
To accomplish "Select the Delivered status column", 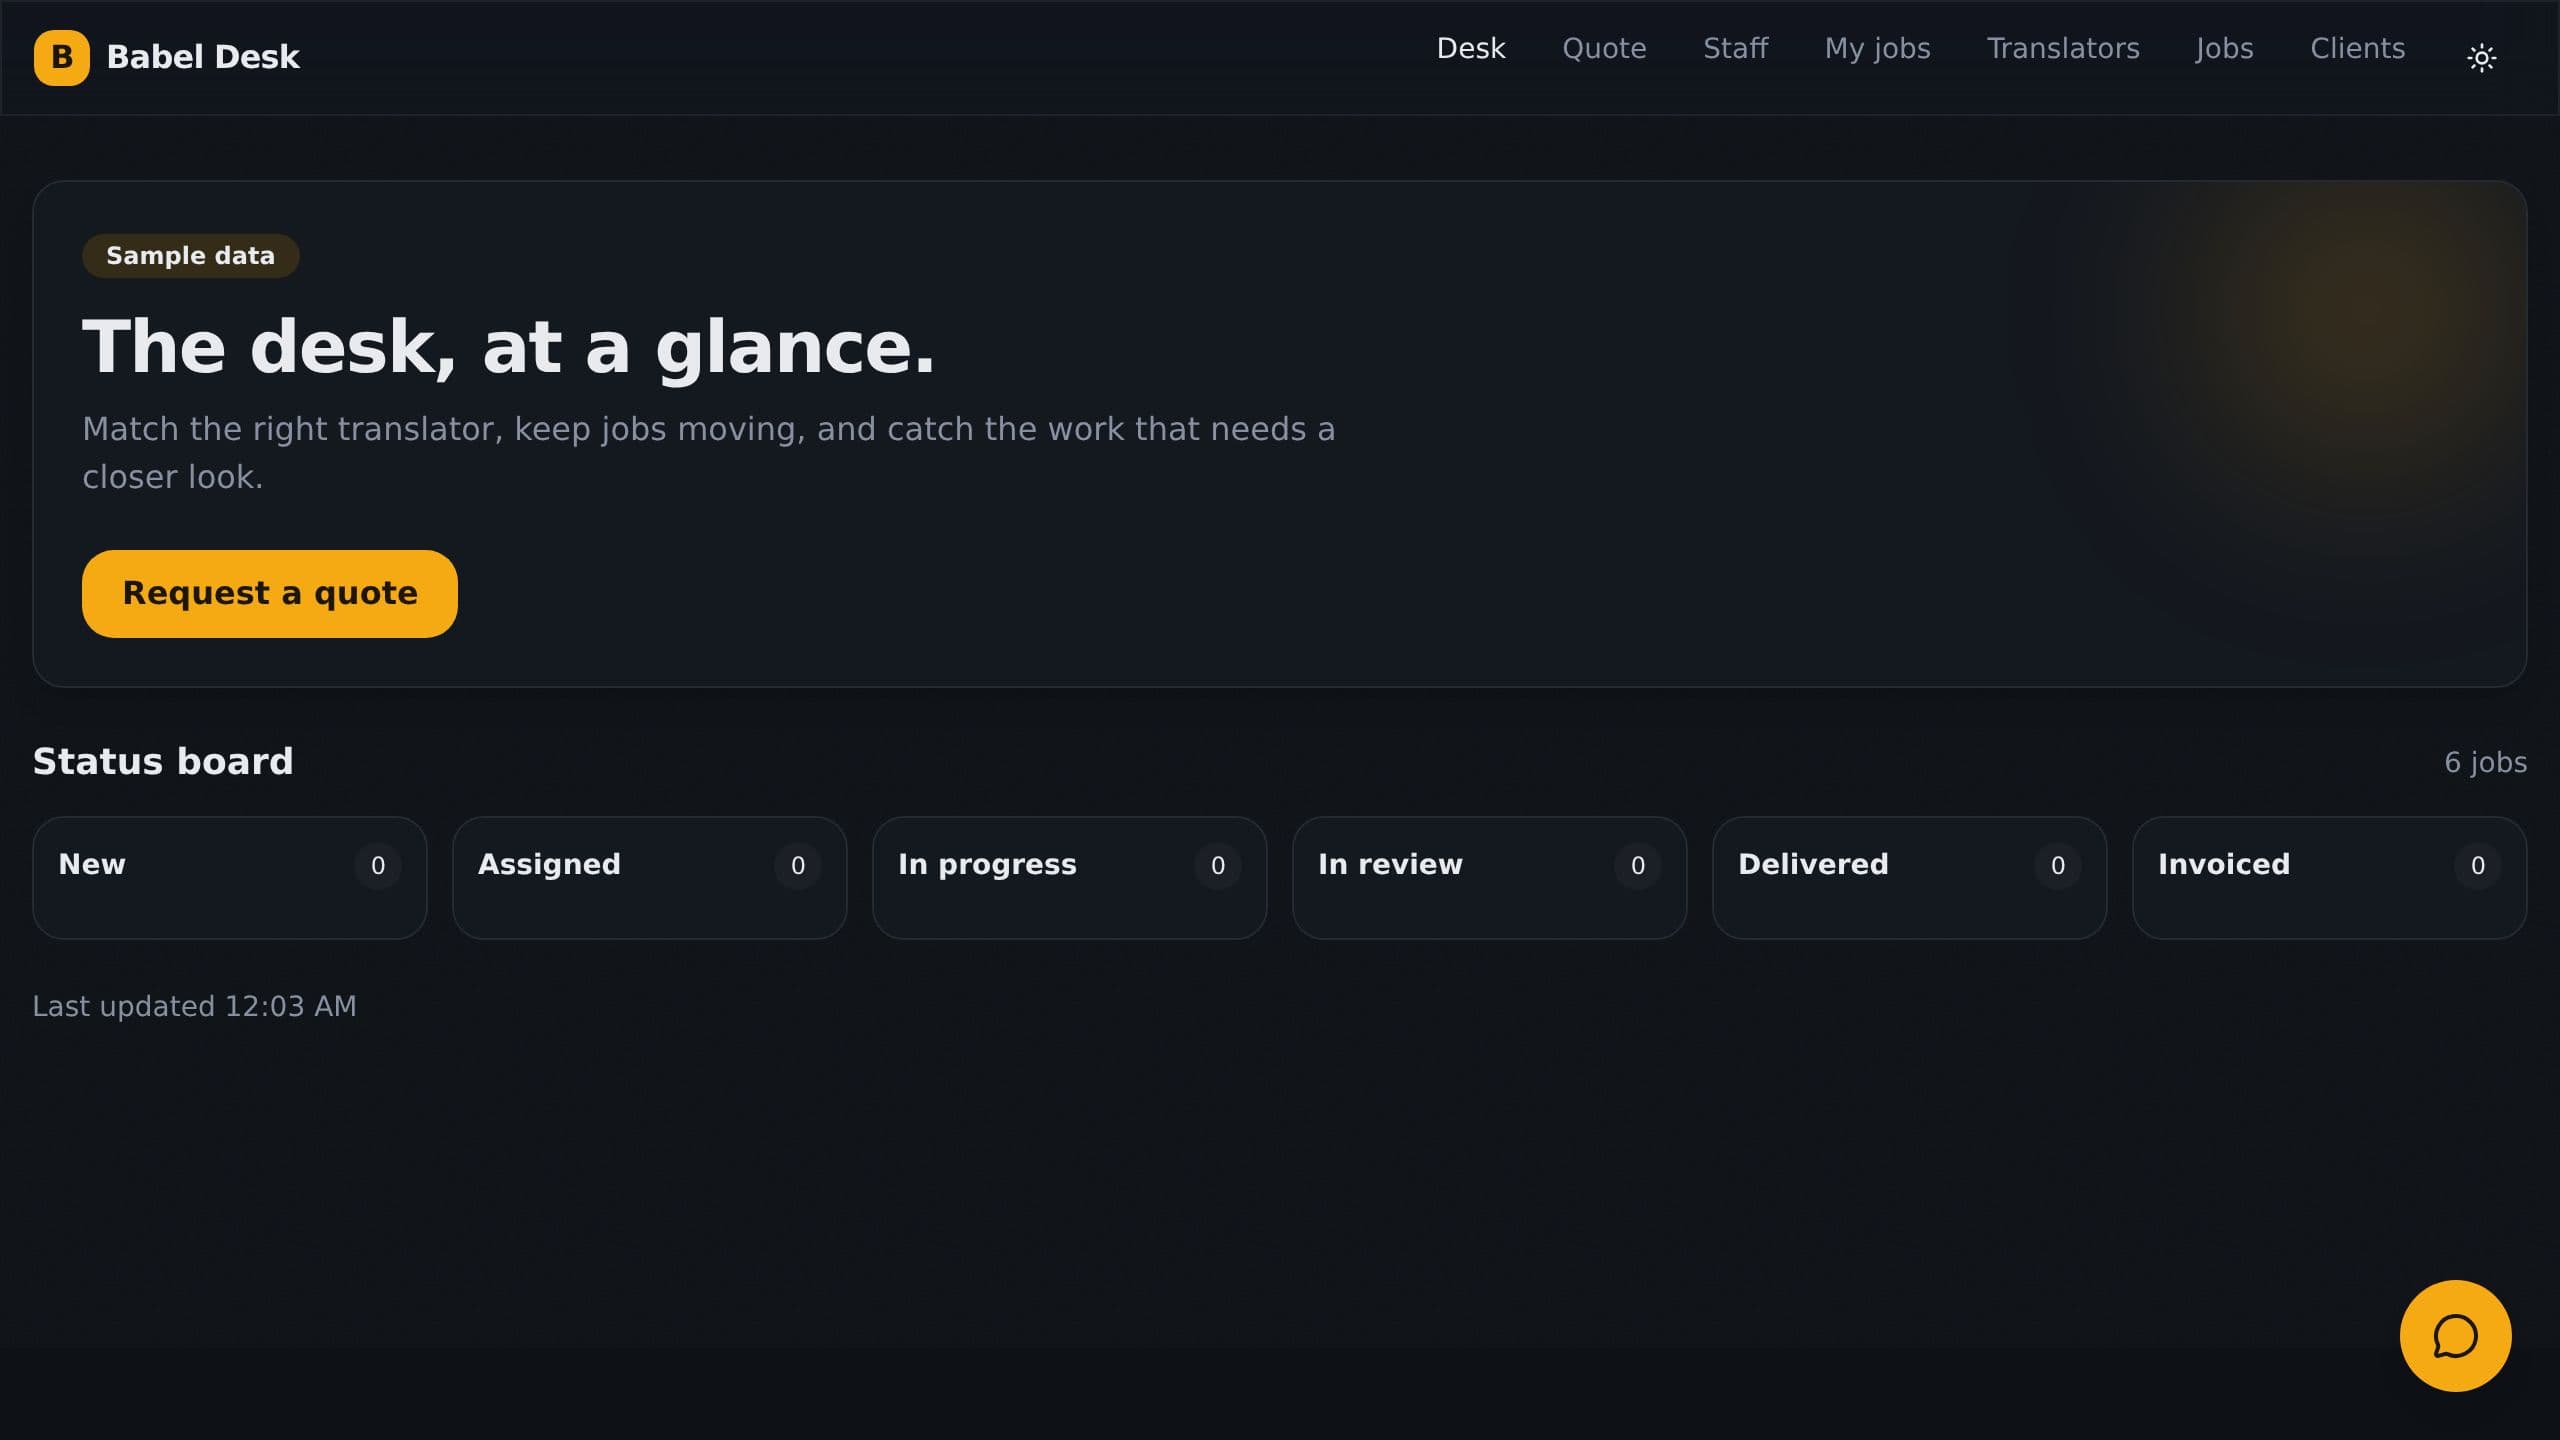I will coord(1910,877).
